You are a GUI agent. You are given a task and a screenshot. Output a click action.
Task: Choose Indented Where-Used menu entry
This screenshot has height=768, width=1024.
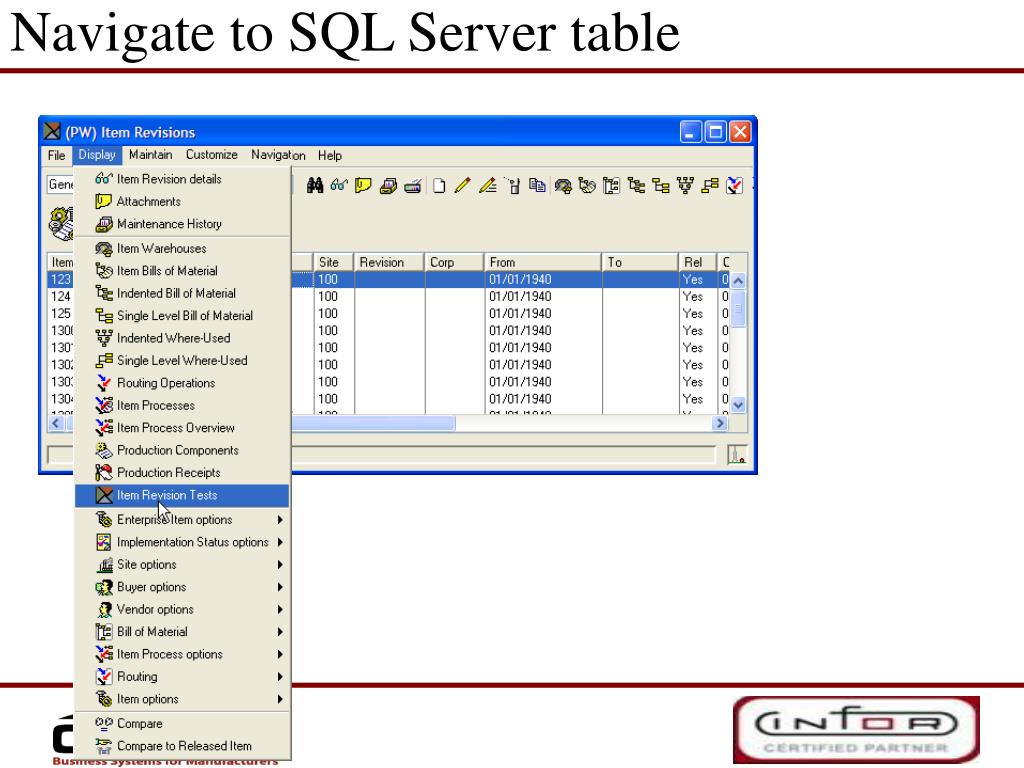(182, 338)
